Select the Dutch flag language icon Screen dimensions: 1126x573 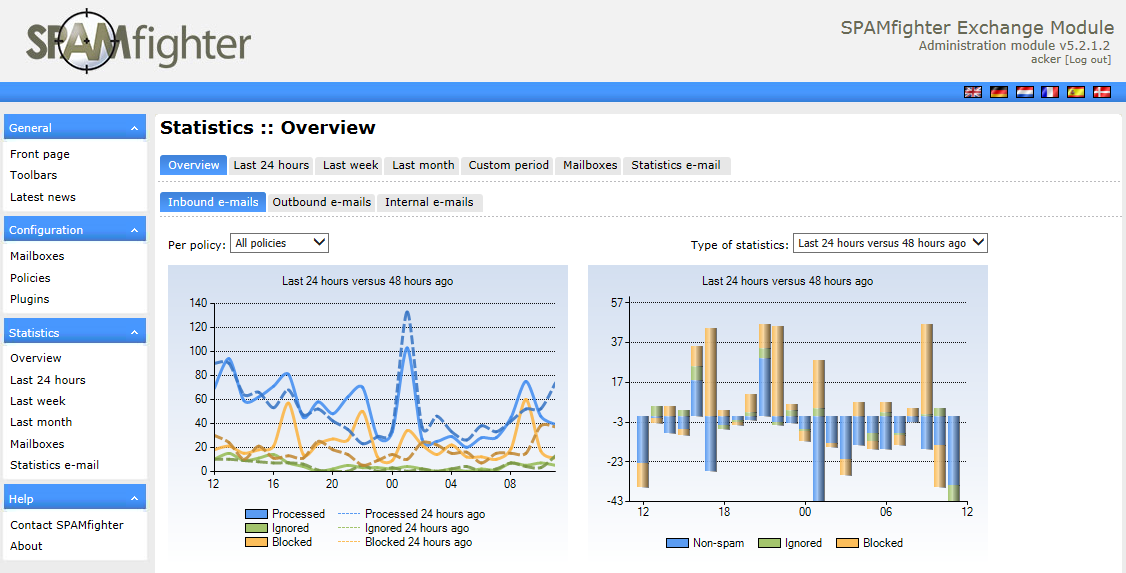coord(1024,92)
